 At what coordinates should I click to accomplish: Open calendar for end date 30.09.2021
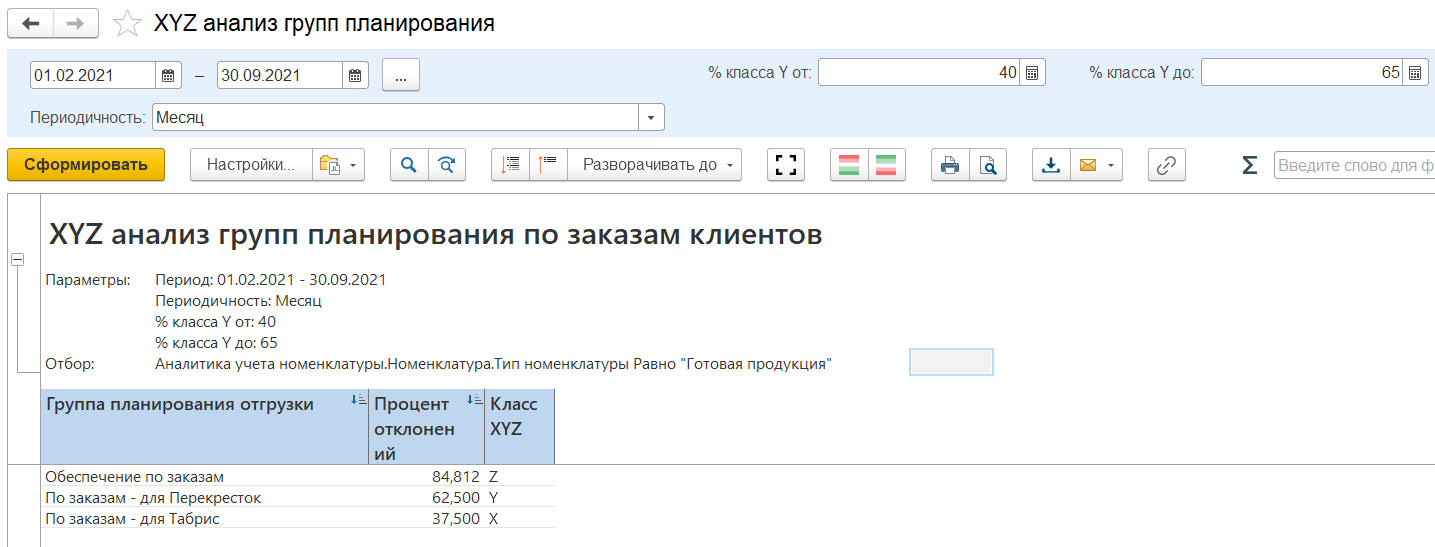(x=355, y=75)
